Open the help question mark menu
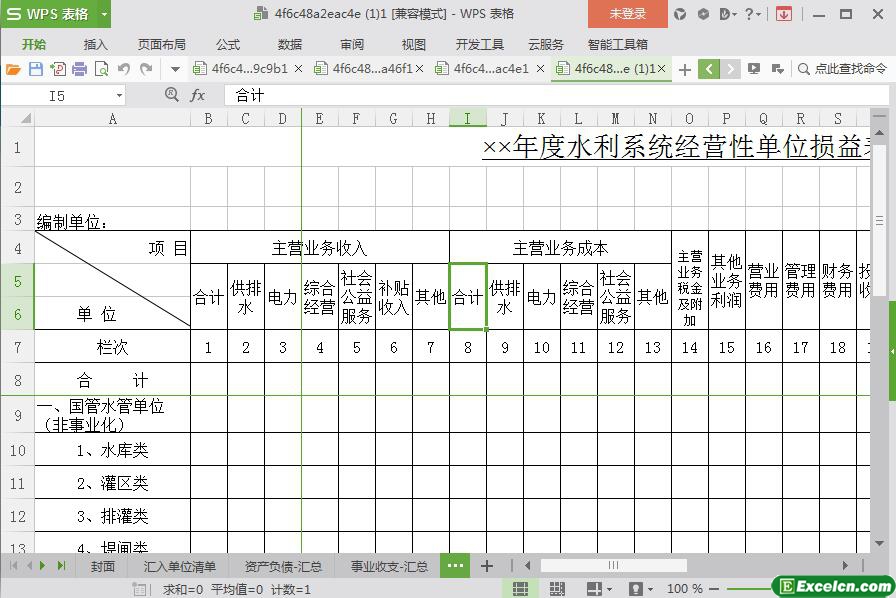The height and width of the screenshot is (598, 896). click(x=753, y=14)
